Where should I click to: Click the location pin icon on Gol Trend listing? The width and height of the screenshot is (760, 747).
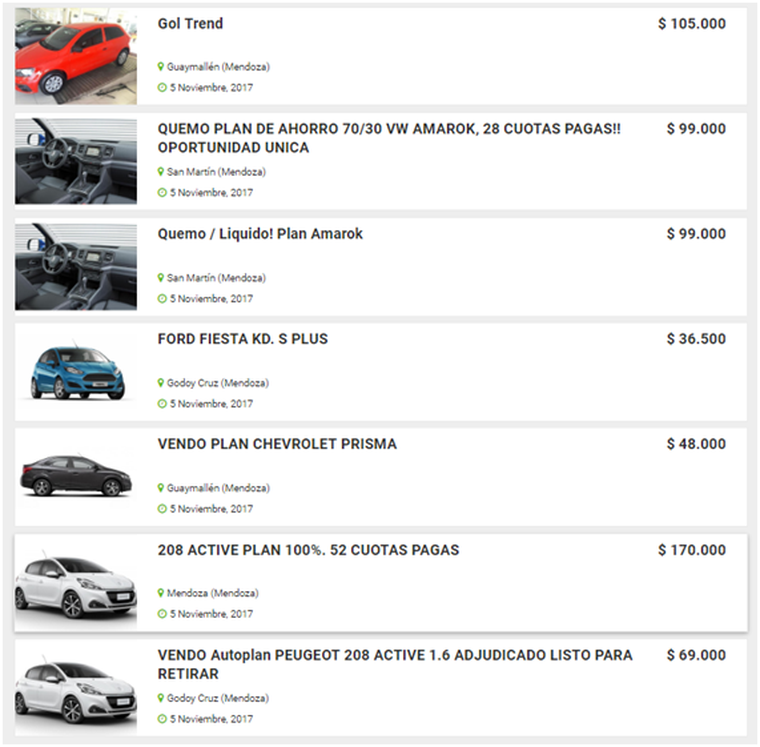pyautogui.click(x=161, y=67)
